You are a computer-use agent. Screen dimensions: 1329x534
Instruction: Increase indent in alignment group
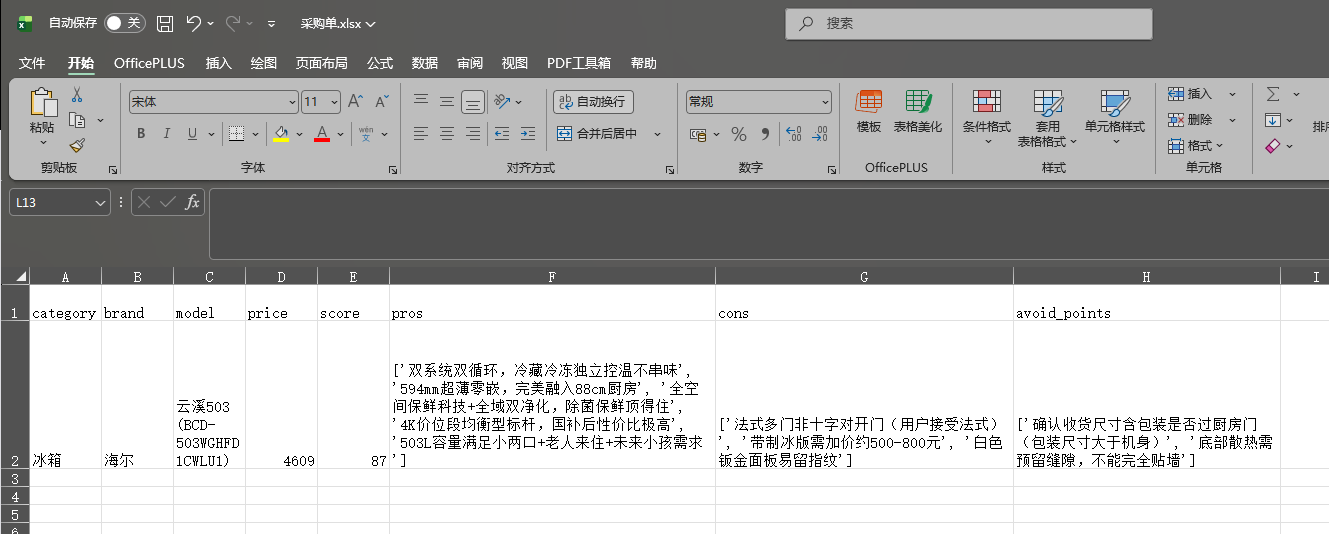click(x=527, y=133)
